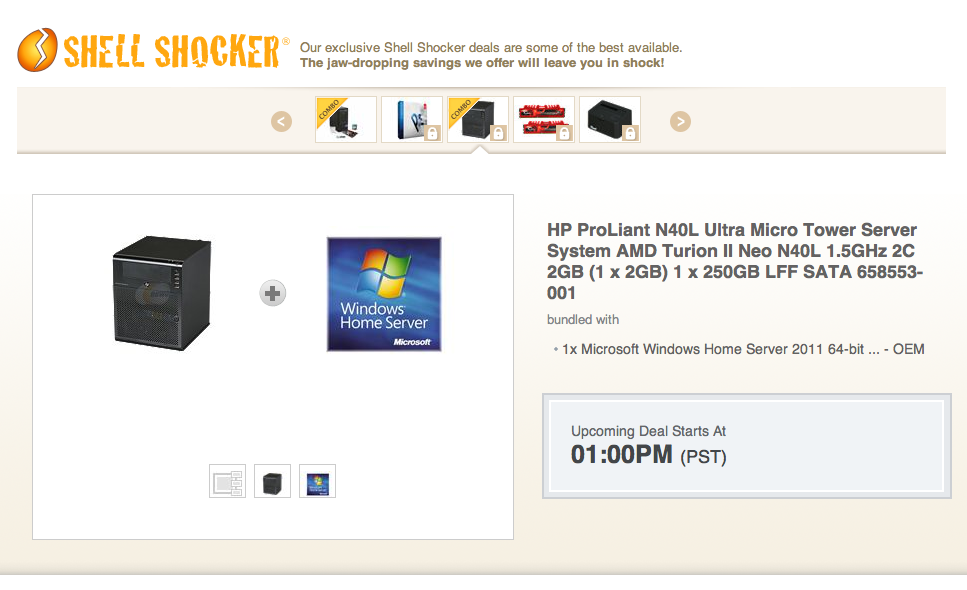Advance deals carousel with right arrow

680,121
